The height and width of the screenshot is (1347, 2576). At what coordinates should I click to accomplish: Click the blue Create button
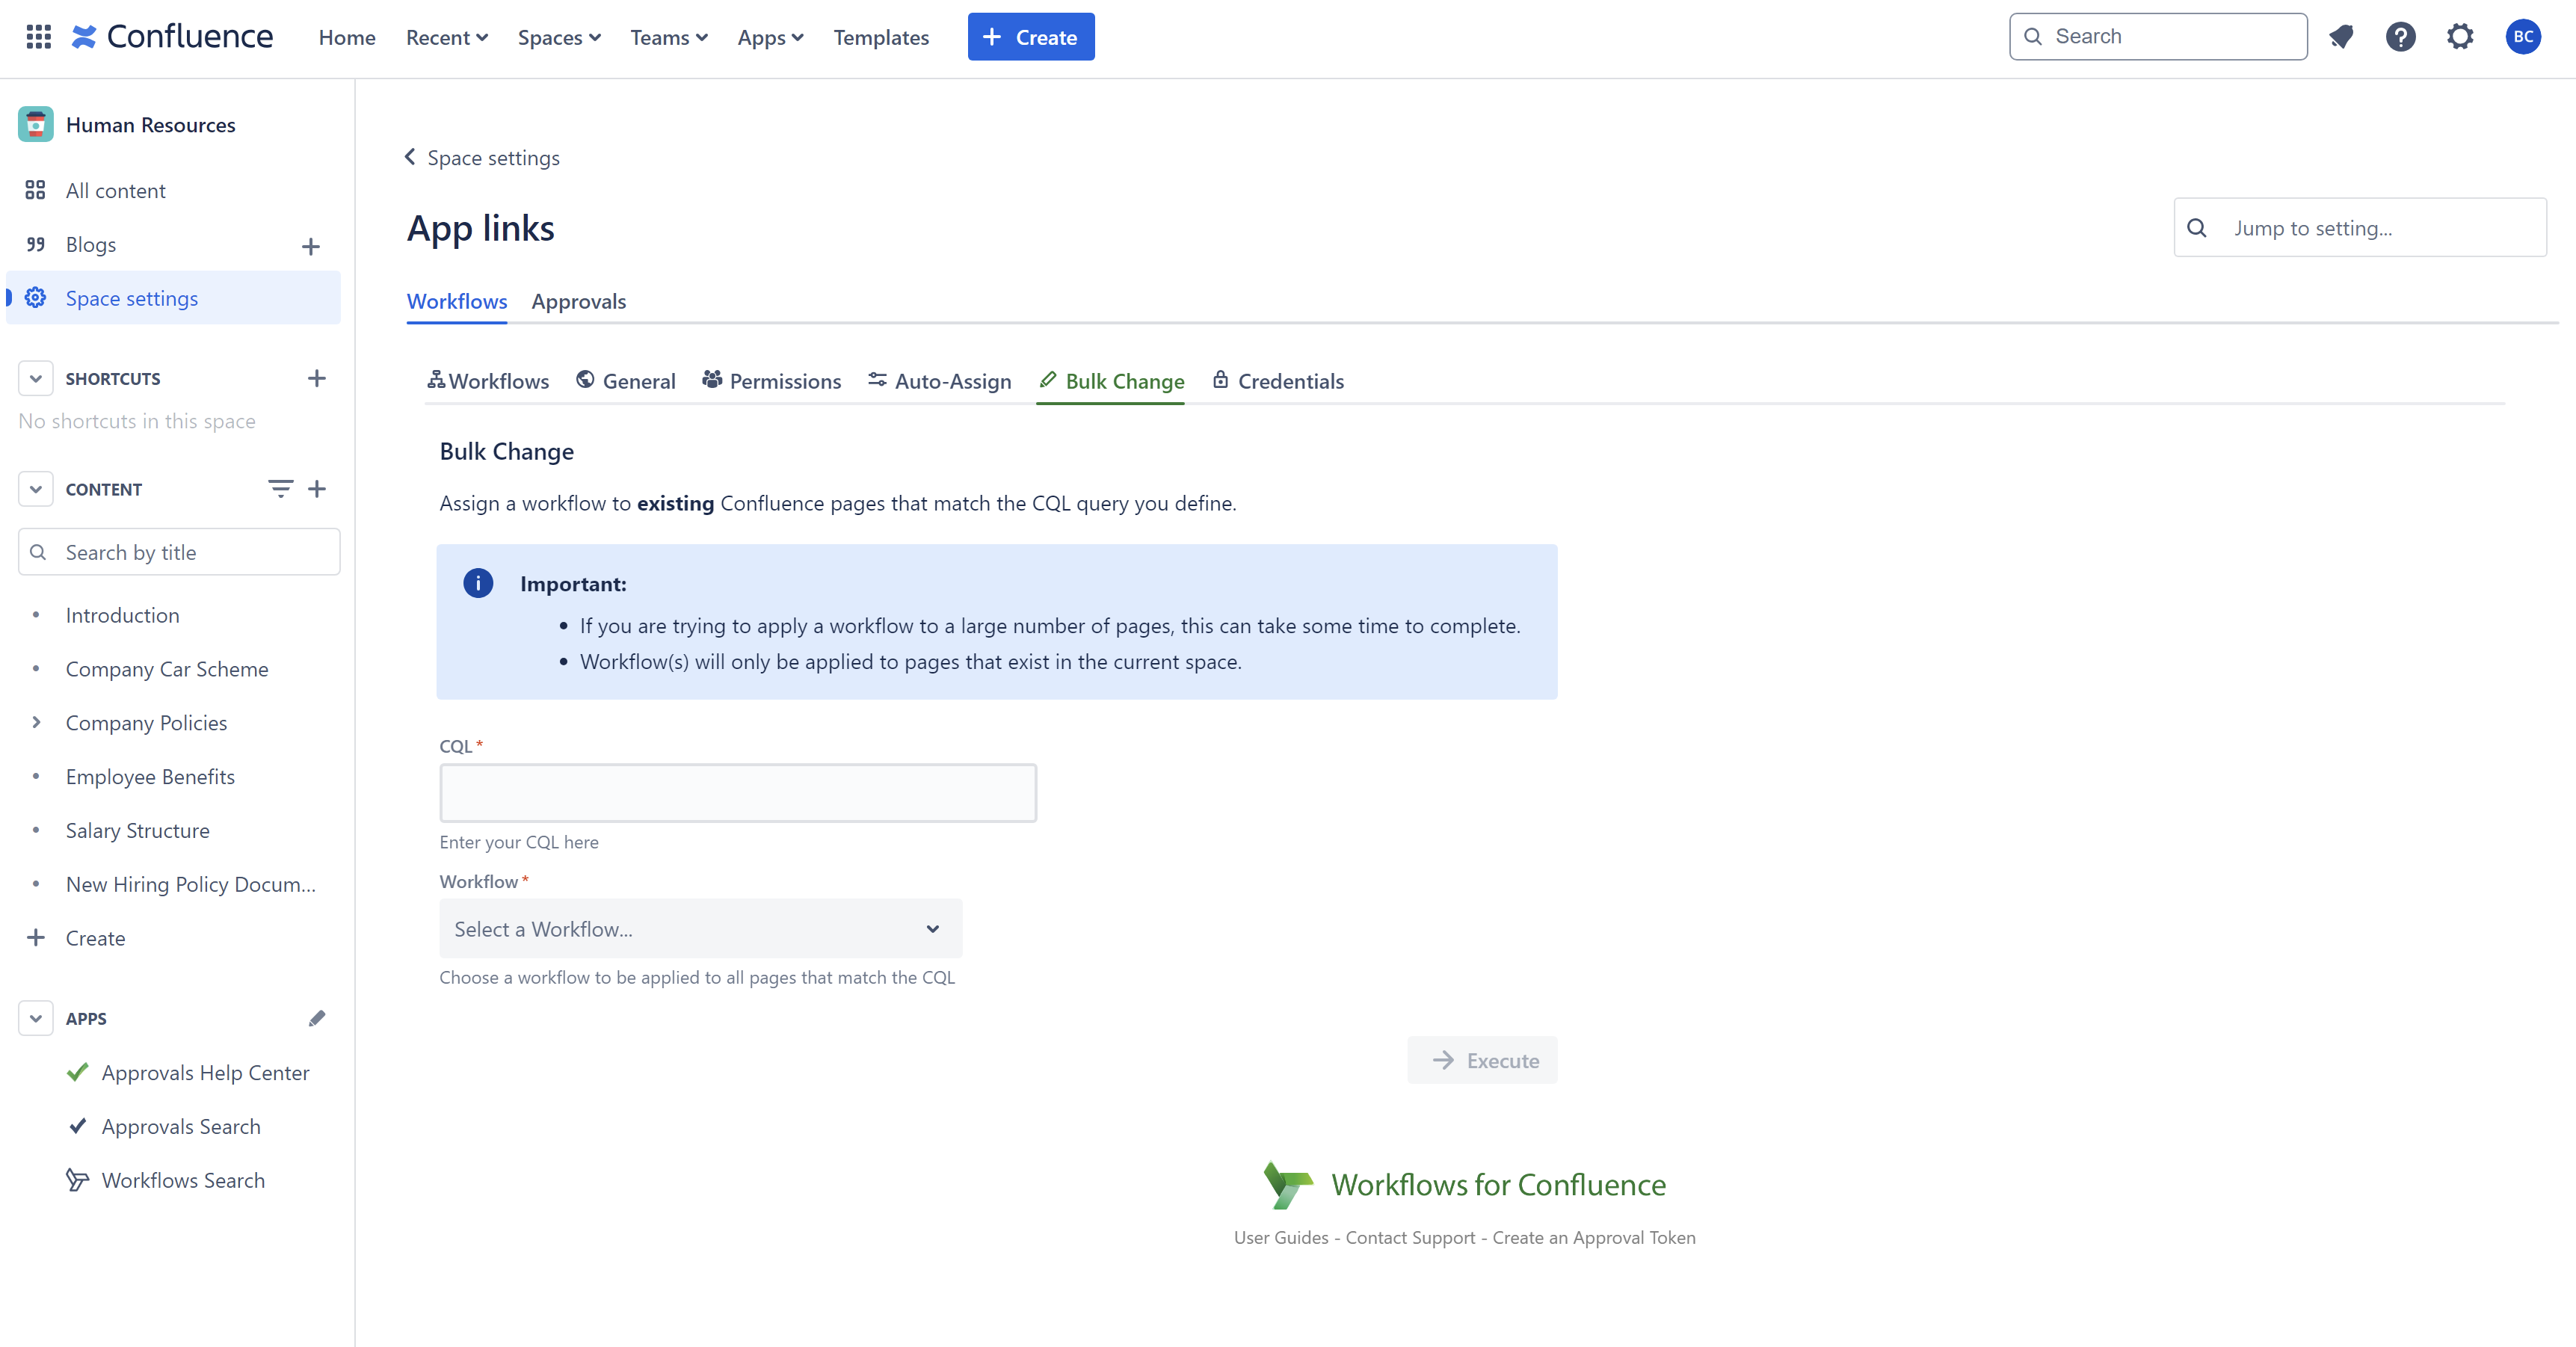(x=1030, y=37)
